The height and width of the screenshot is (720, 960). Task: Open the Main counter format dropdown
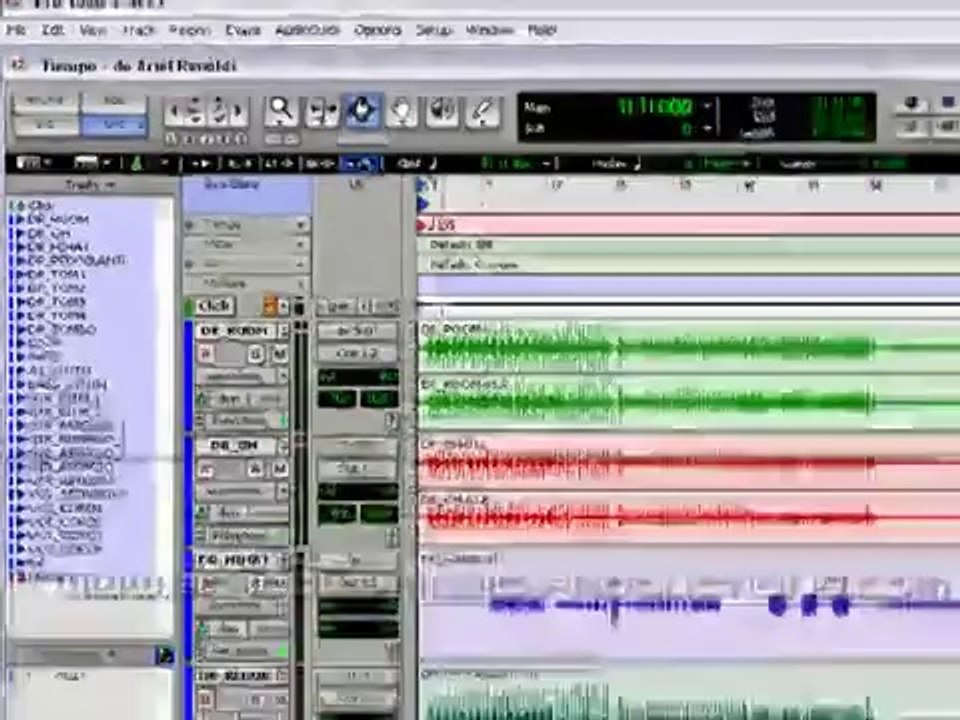click(x=708, y=107)
